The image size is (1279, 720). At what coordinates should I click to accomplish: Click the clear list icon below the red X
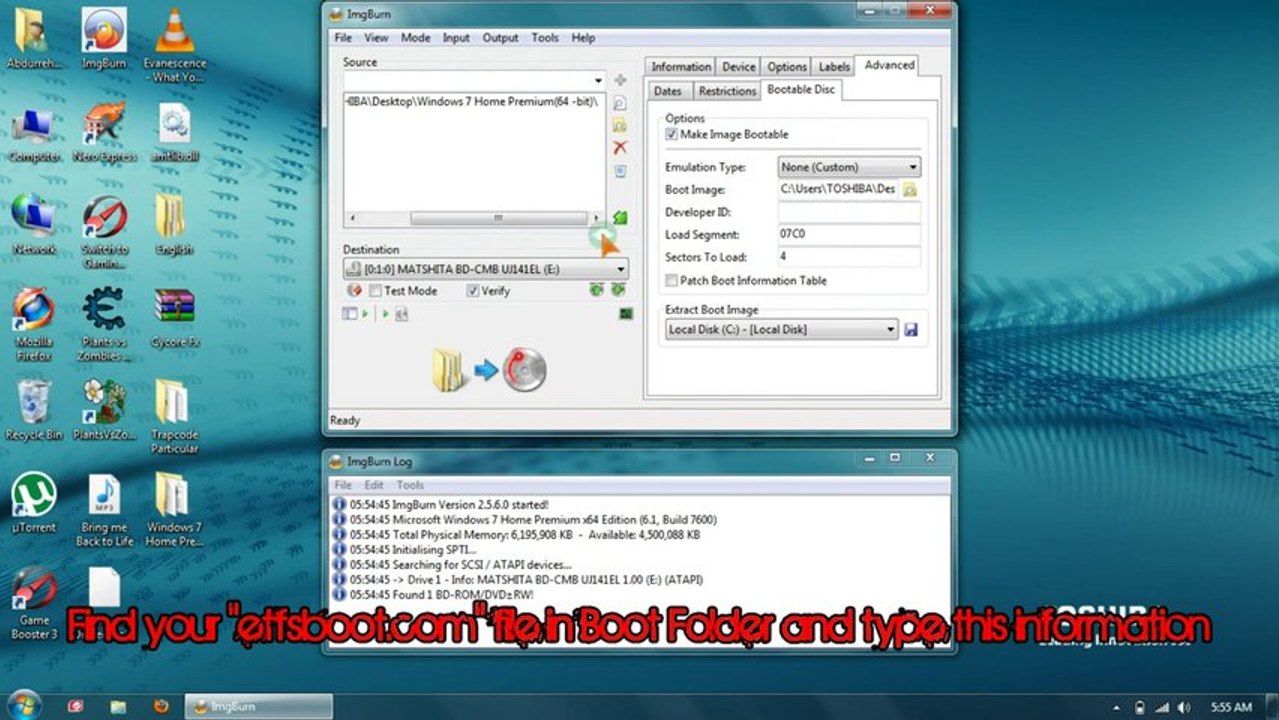(x=620, y=171)
